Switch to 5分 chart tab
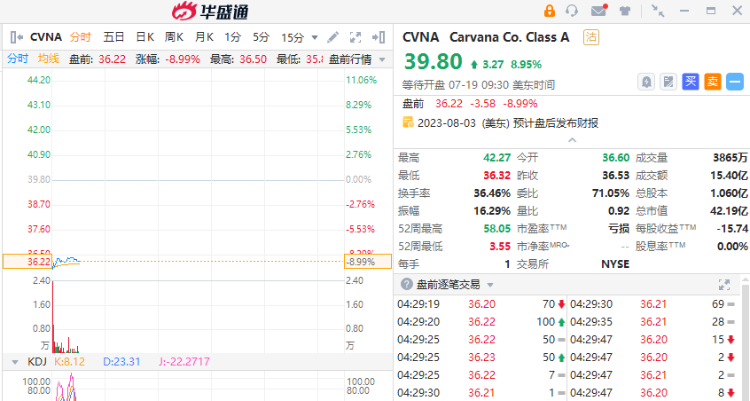The image size is (750, 401). pos(261,37)
